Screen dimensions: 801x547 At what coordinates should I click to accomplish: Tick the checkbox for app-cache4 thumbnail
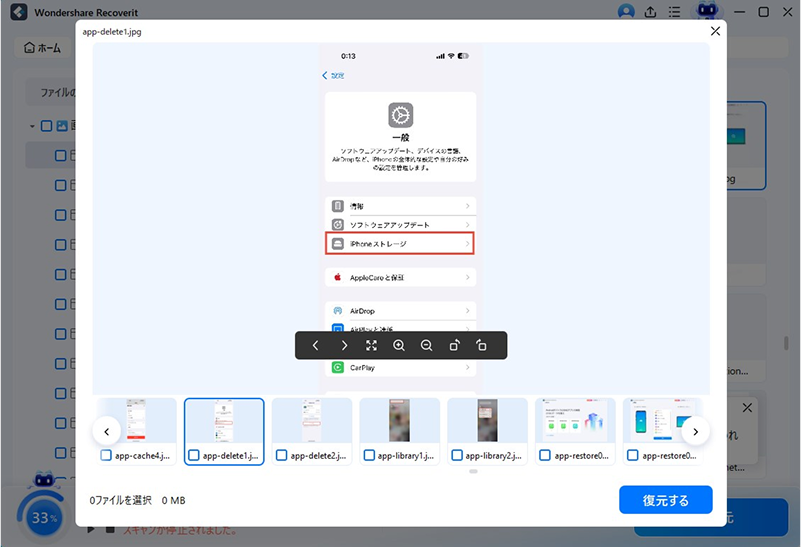[106, 455]
